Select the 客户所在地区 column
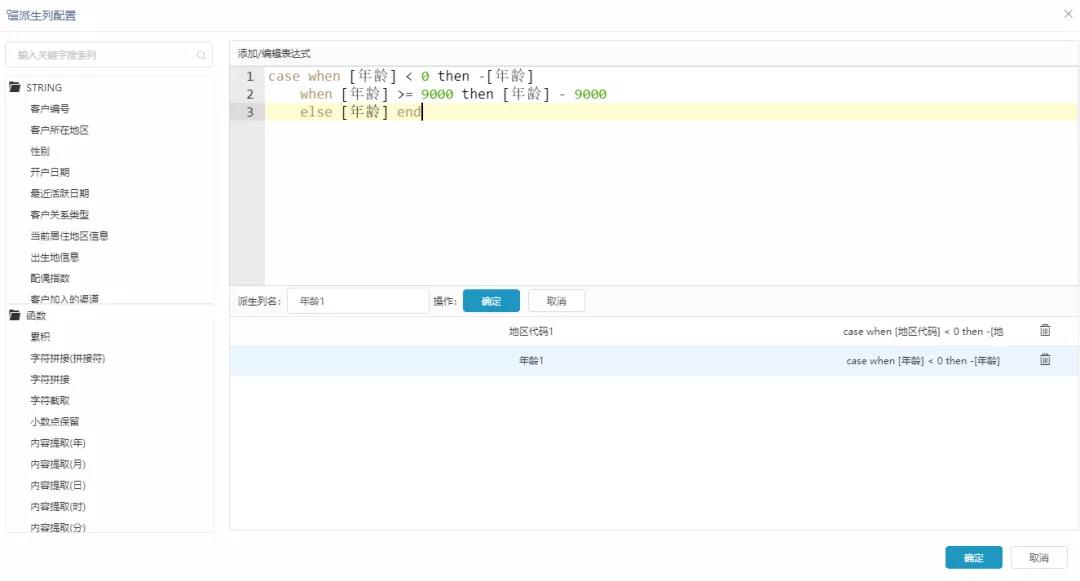The width and height of the screenshot is (1080, 581). click(59, 130)
